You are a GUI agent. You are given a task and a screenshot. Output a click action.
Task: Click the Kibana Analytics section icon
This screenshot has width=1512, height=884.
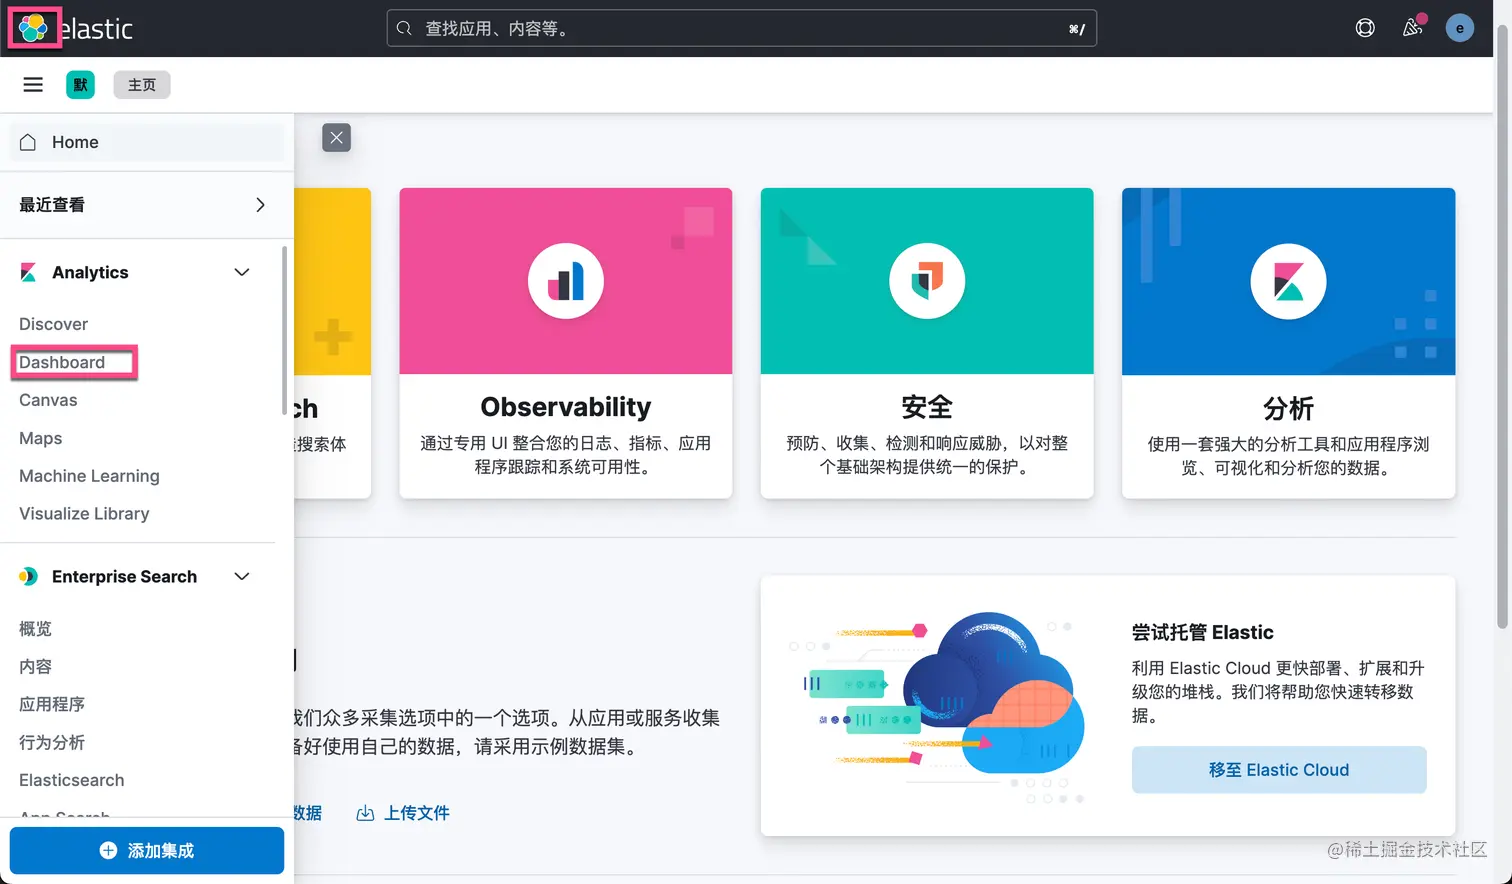coord(28,272)
